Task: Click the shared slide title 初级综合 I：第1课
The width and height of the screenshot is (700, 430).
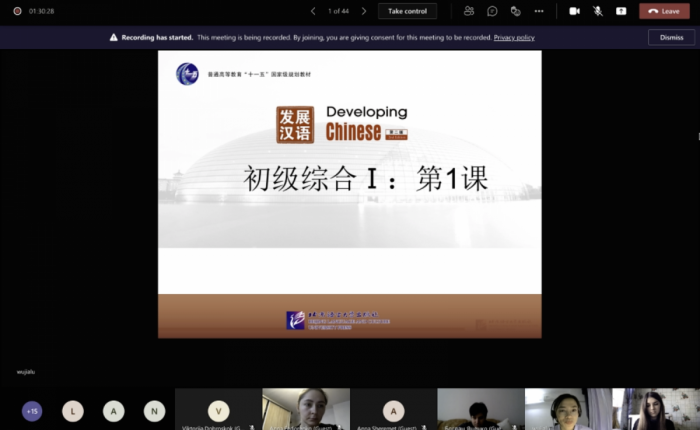Action: pos(365,179)
